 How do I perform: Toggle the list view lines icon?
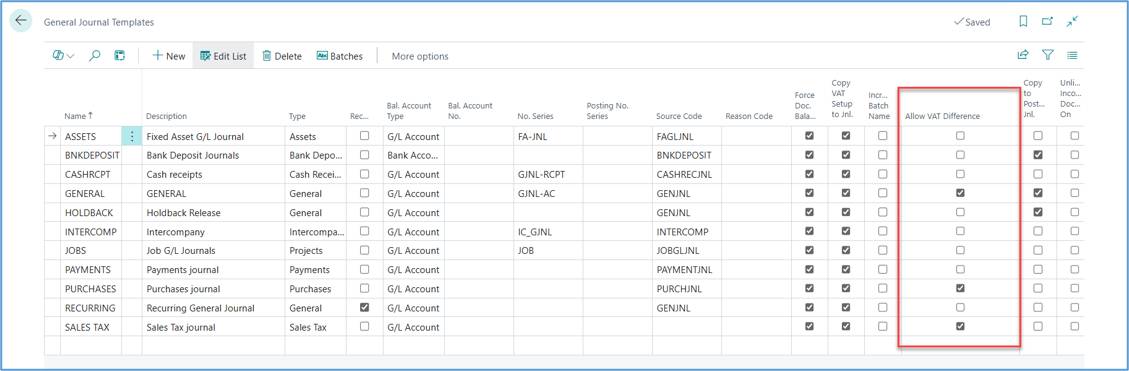coord(1072,55)
